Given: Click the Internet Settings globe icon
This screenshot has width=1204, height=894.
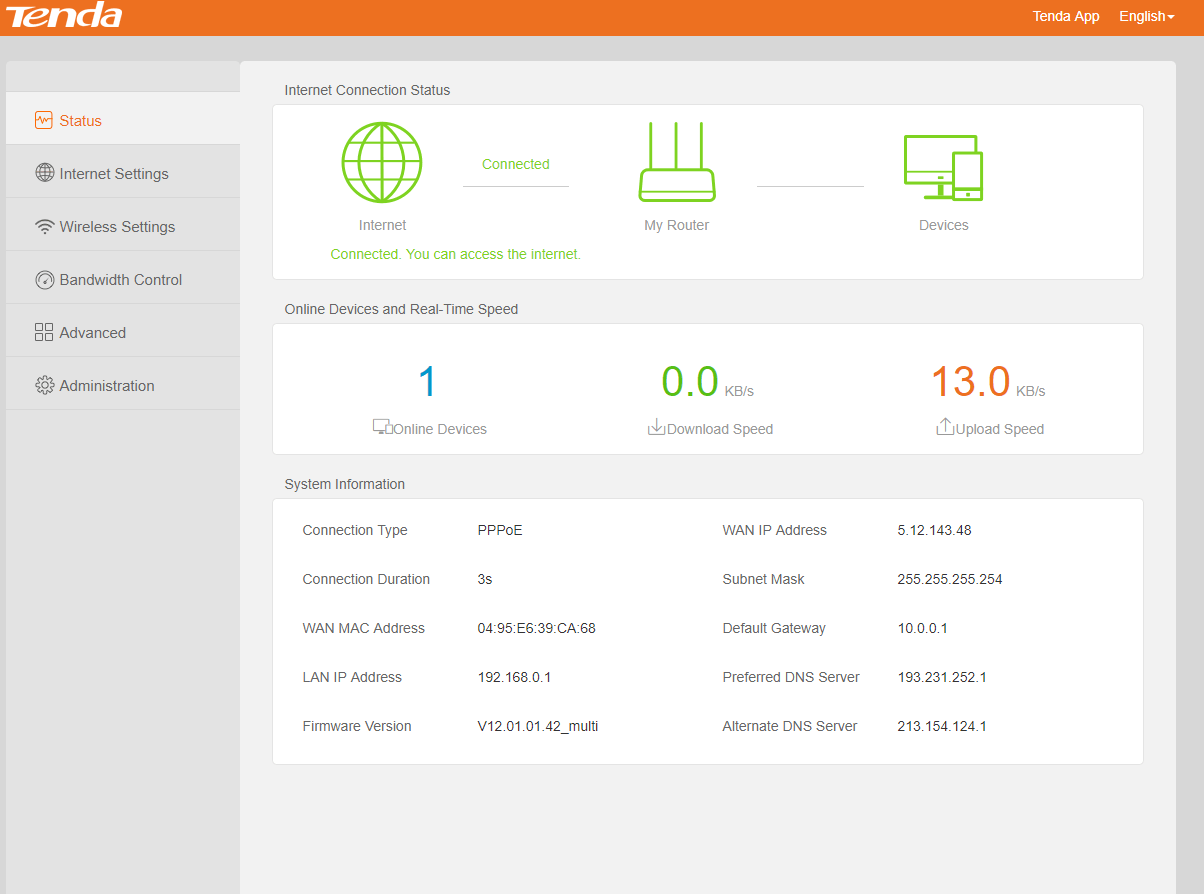Looking at the screenshot, I should [x=44, y=173].
